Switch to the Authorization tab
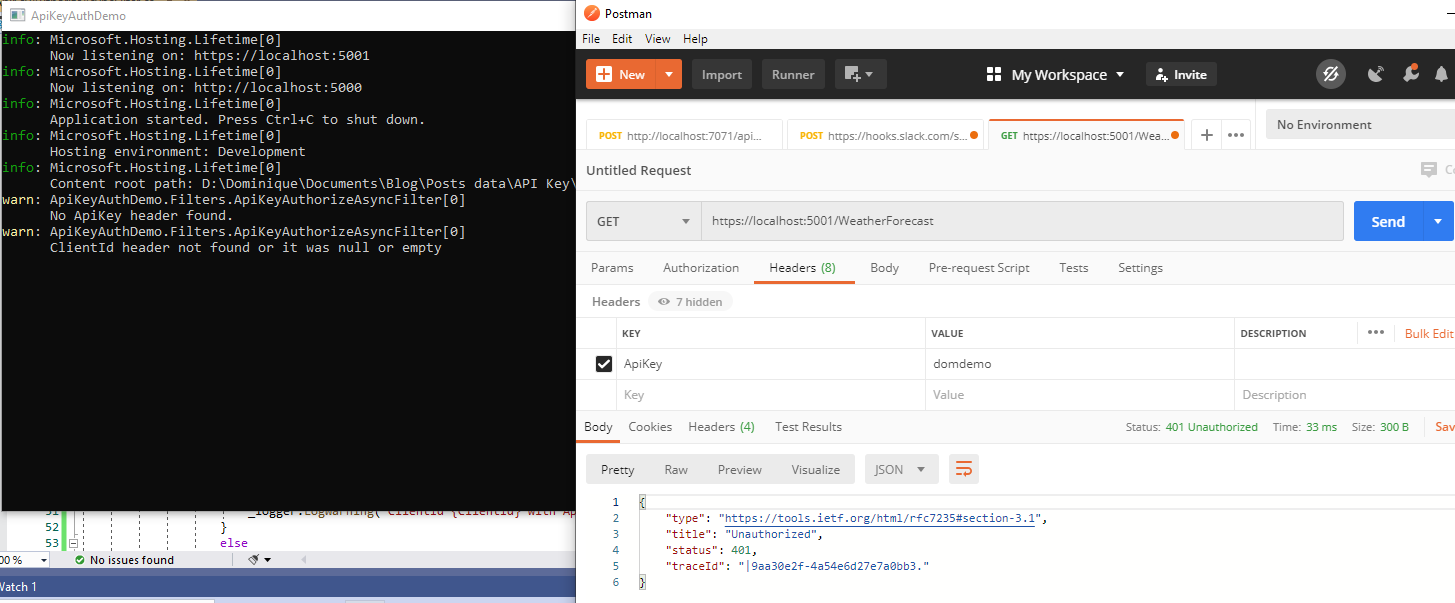This screenshot has height=603, width=1455. coord(701,268)
